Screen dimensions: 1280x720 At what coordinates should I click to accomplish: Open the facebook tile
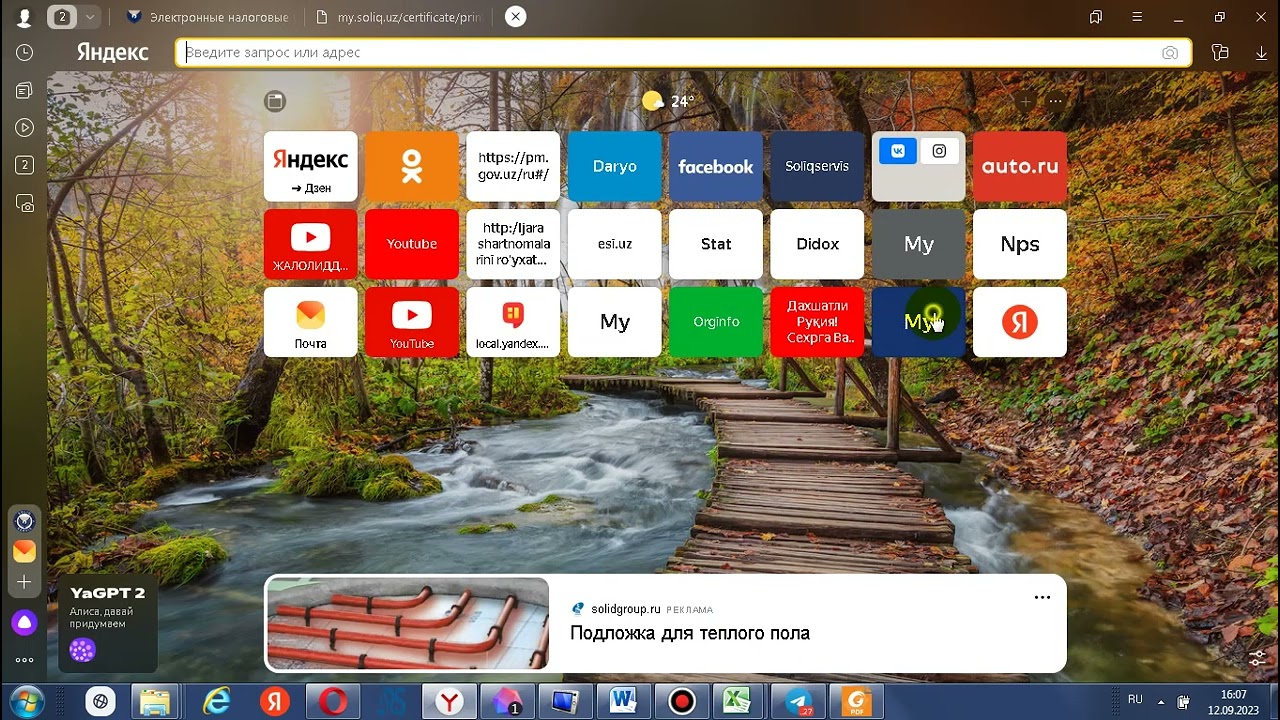point(716,166)
